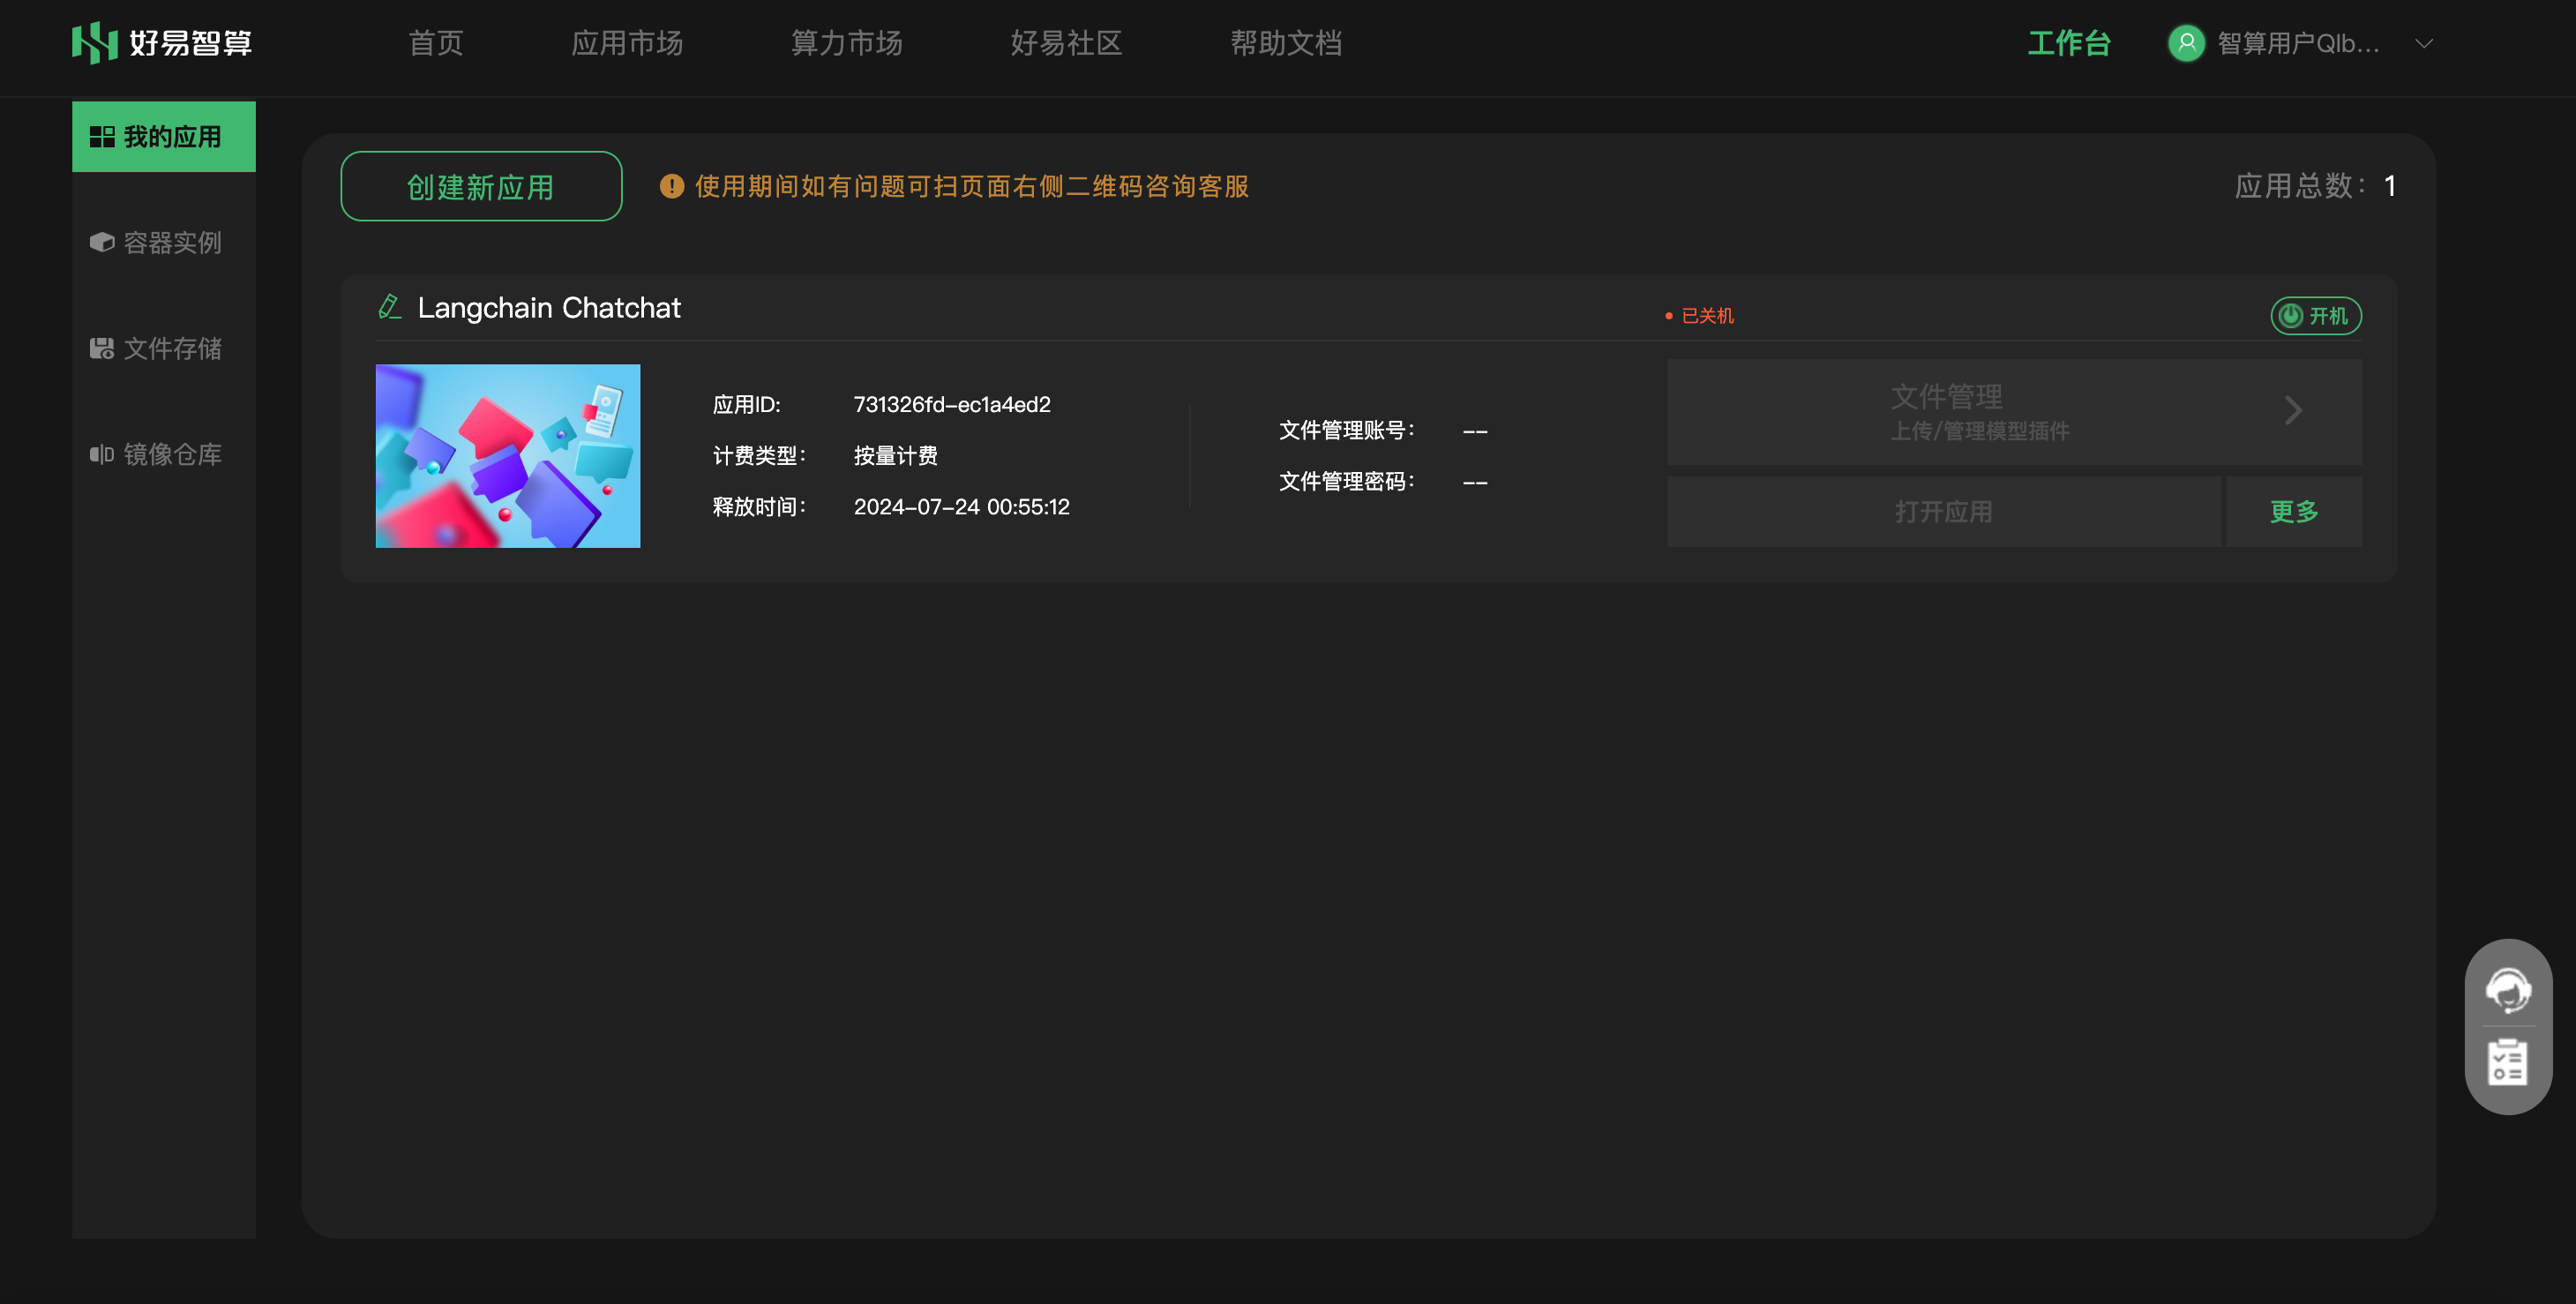
Task: Click the clipboard survey icon
Action: pos(2508,1062)
